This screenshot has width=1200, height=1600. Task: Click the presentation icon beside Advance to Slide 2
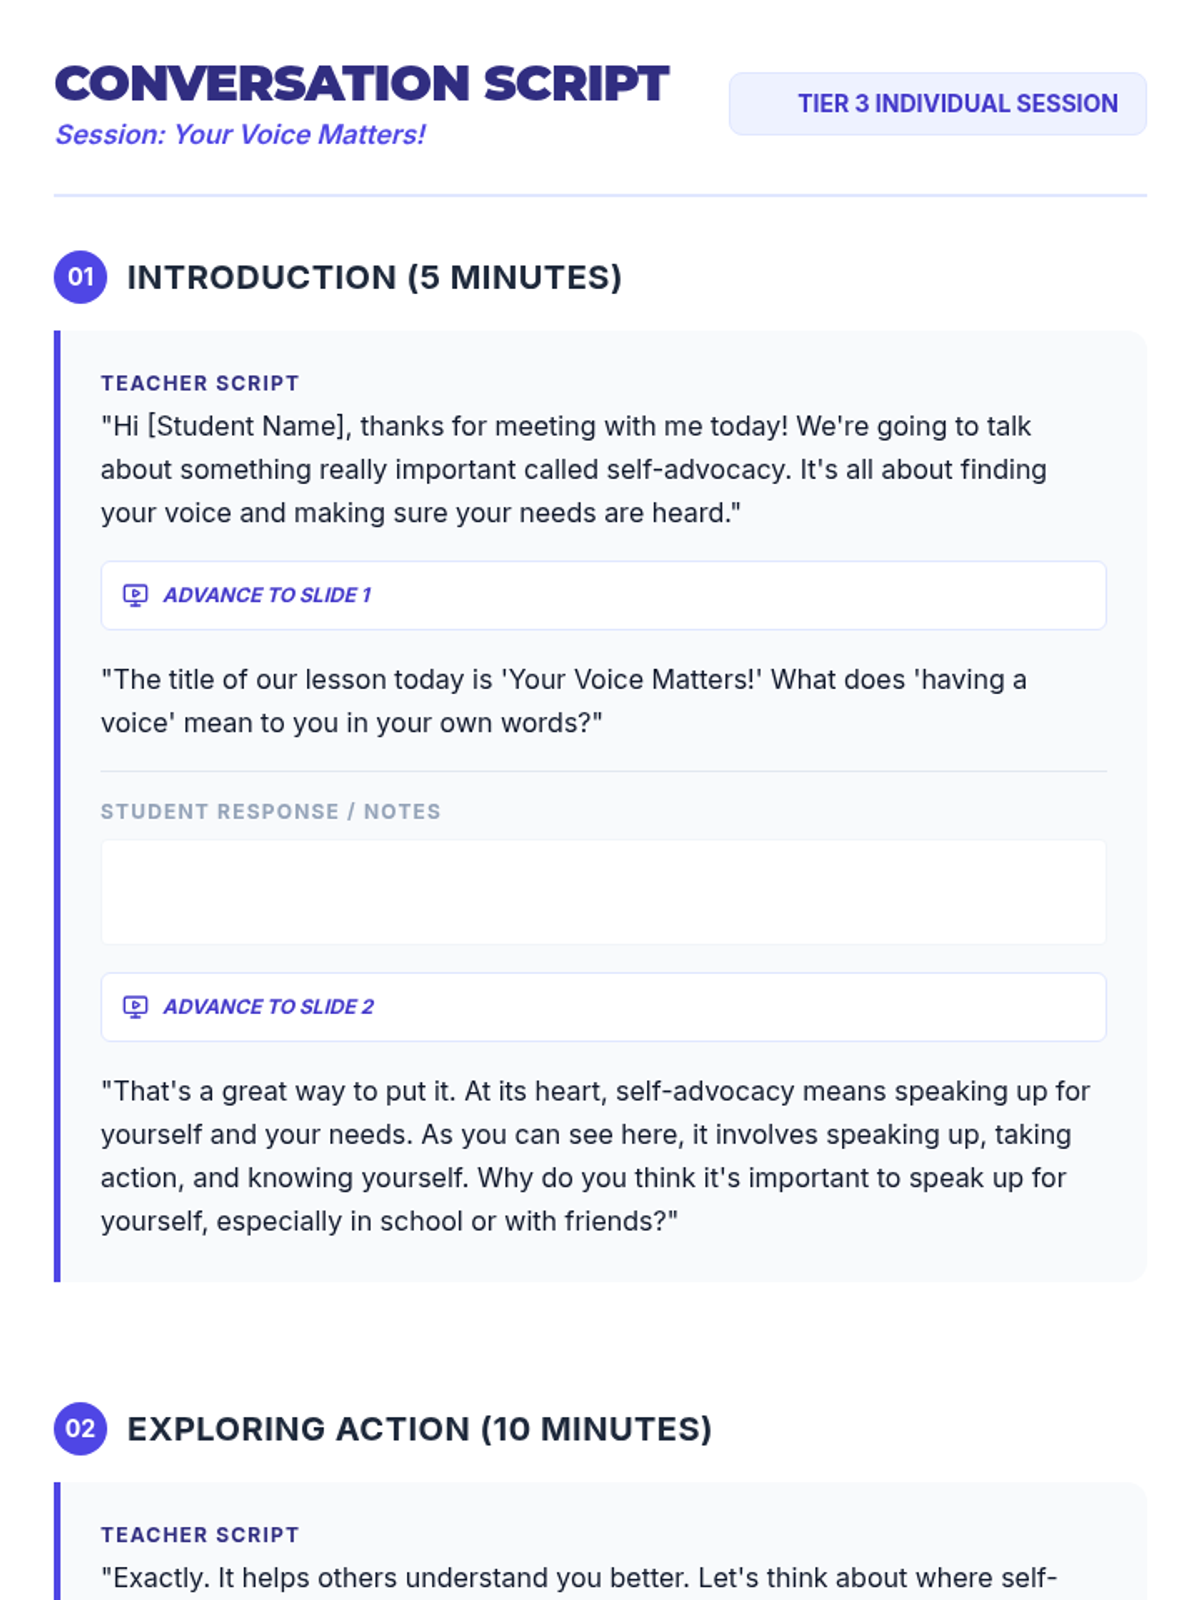pyautogui.click(x=135, y=1007)
